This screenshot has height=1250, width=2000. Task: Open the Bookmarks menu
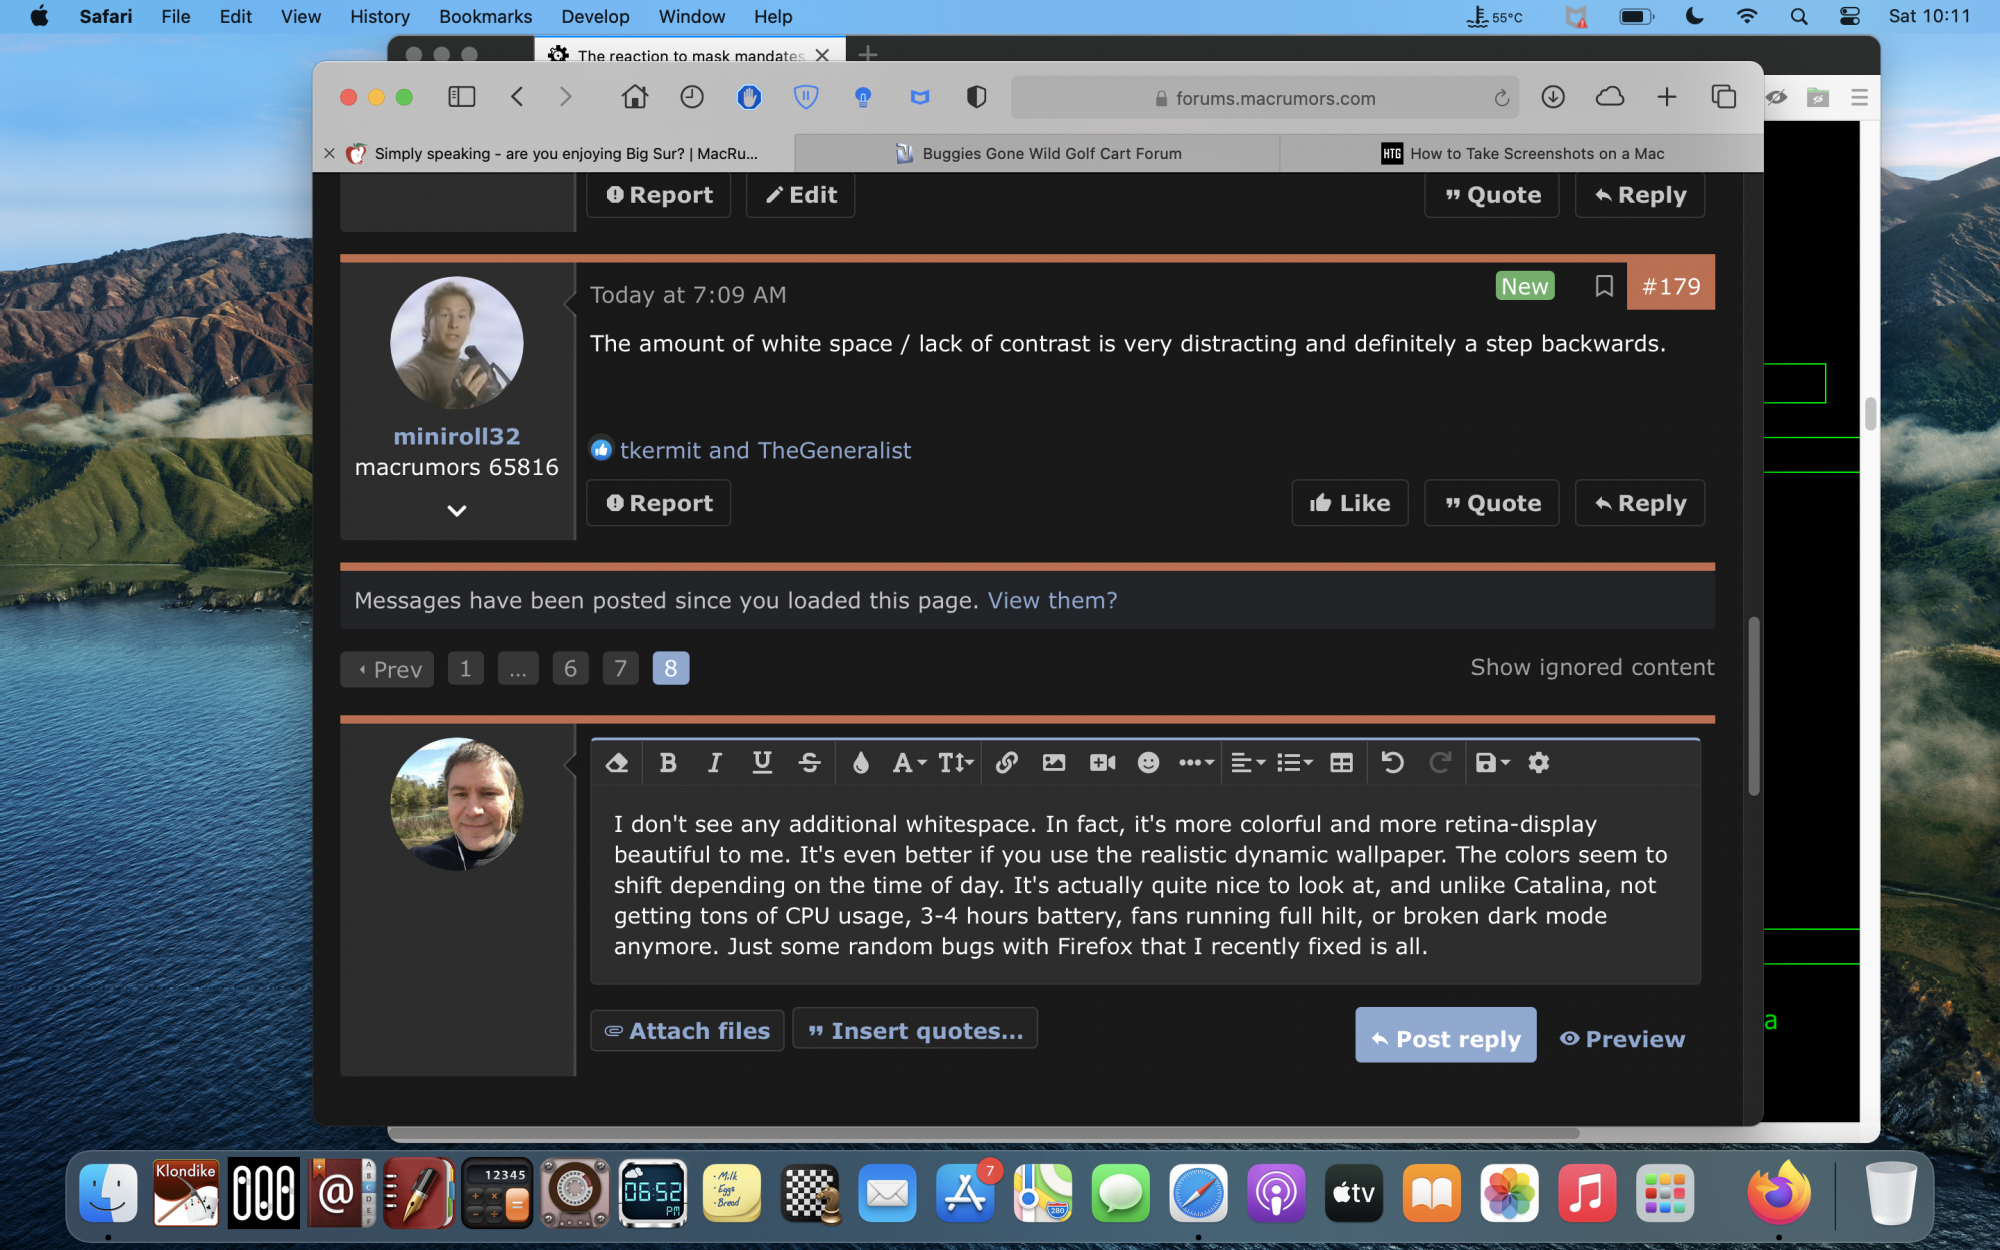click(x=485, y=16)
